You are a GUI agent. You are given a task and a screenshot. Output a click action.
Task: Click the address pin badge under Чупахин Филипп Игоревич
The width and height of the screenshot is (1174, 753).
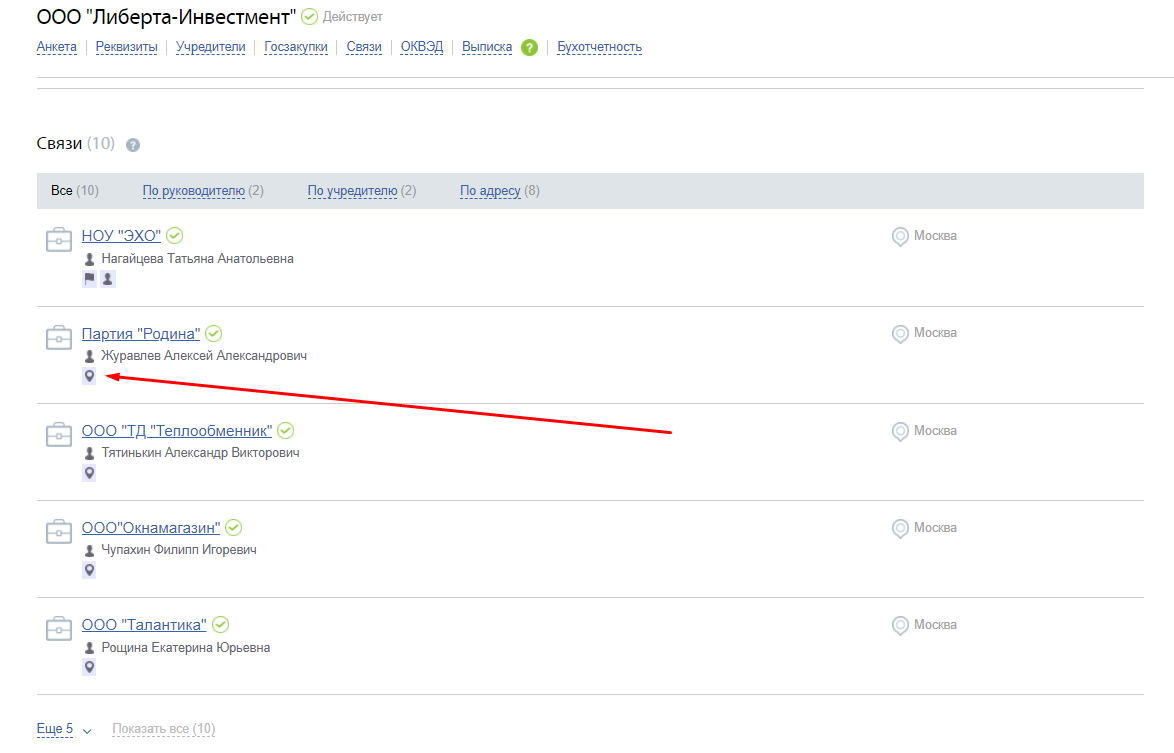pyautogui.click(x=89, y=570)
